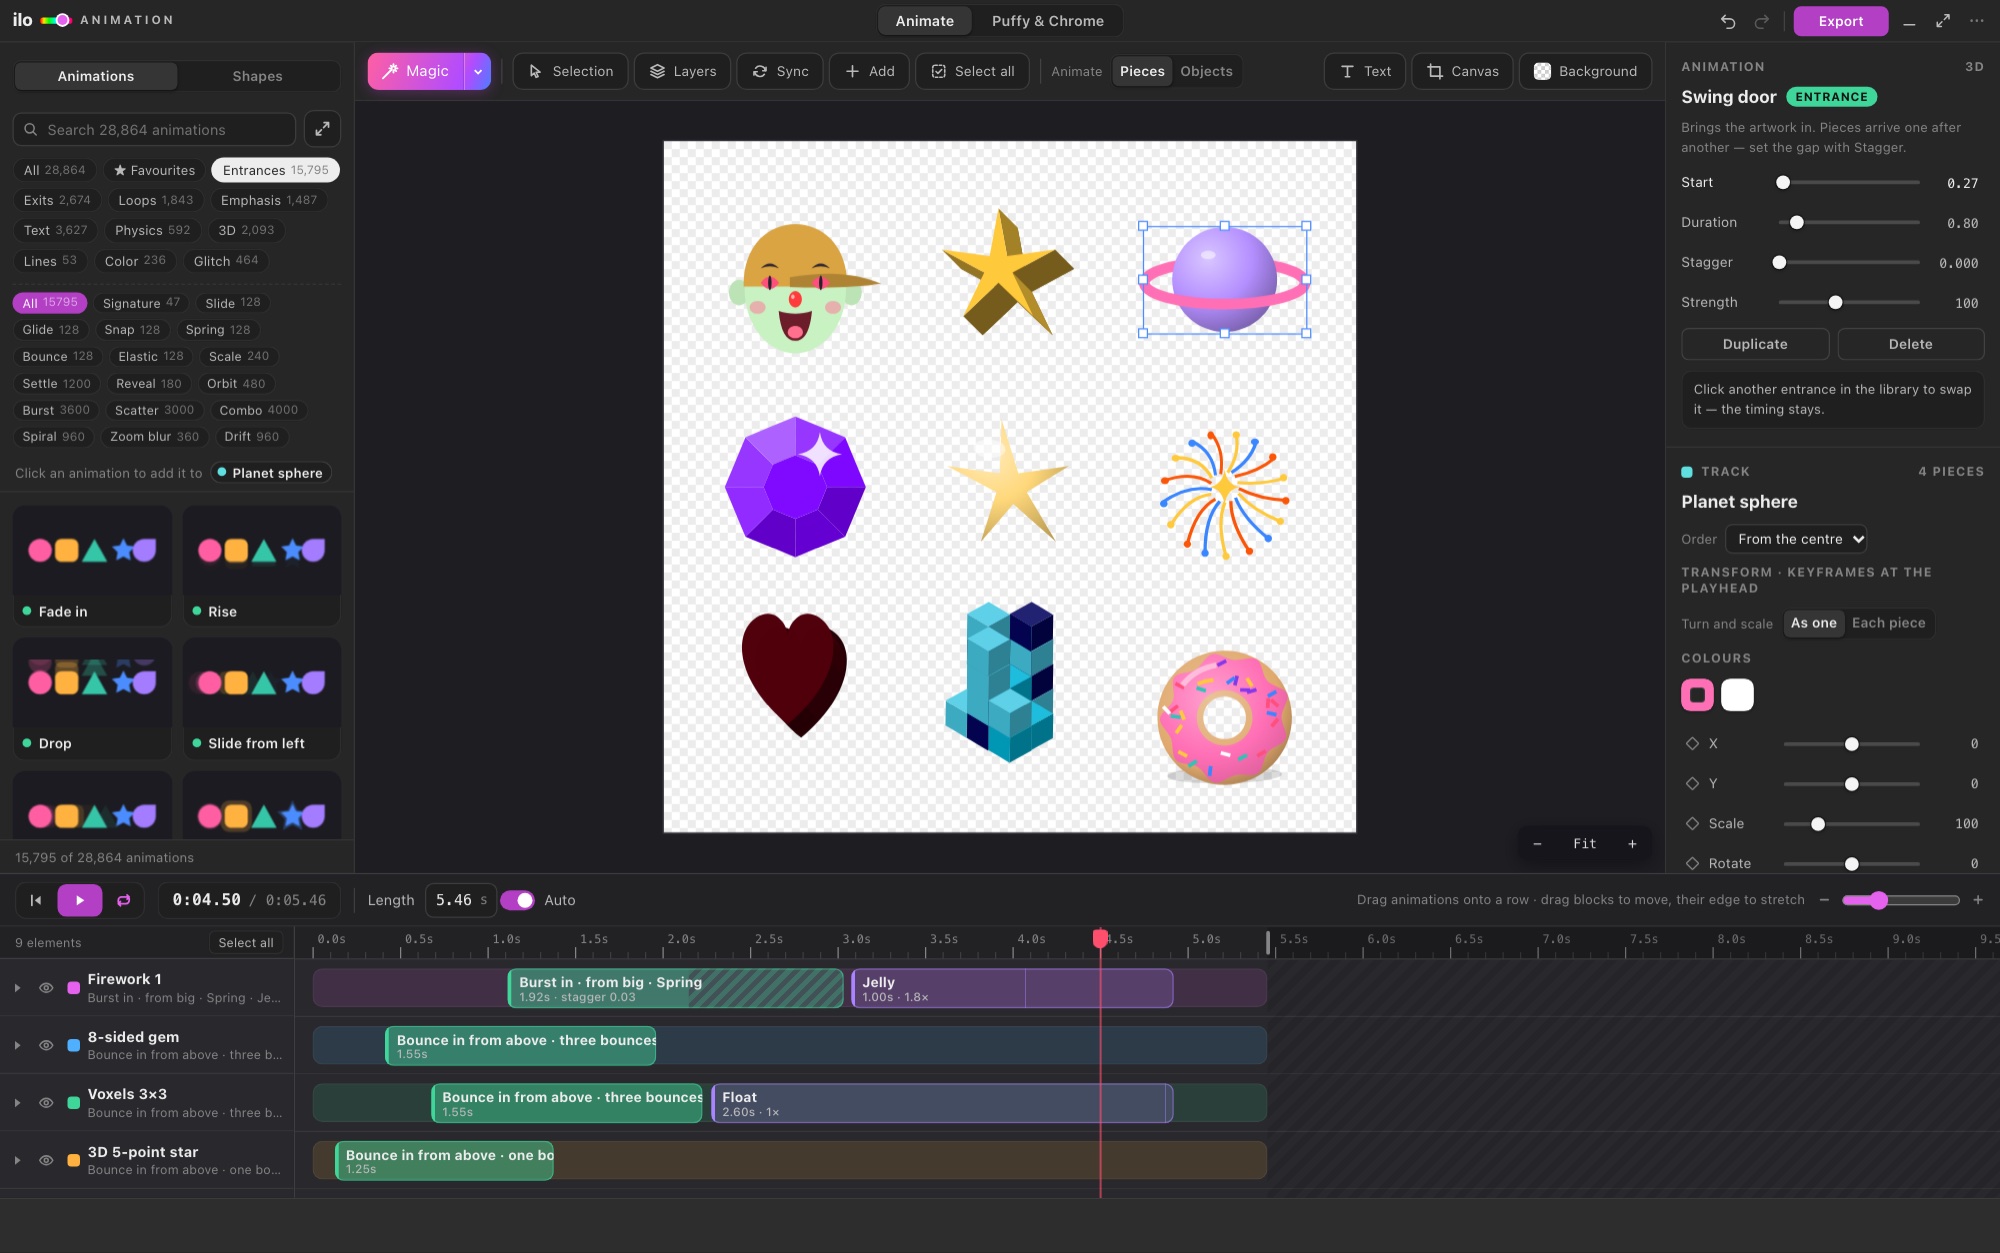This screenshot has width=2000, height=1253.
Task: Select the pink colour swatch
Action: tap(1697, 695)
